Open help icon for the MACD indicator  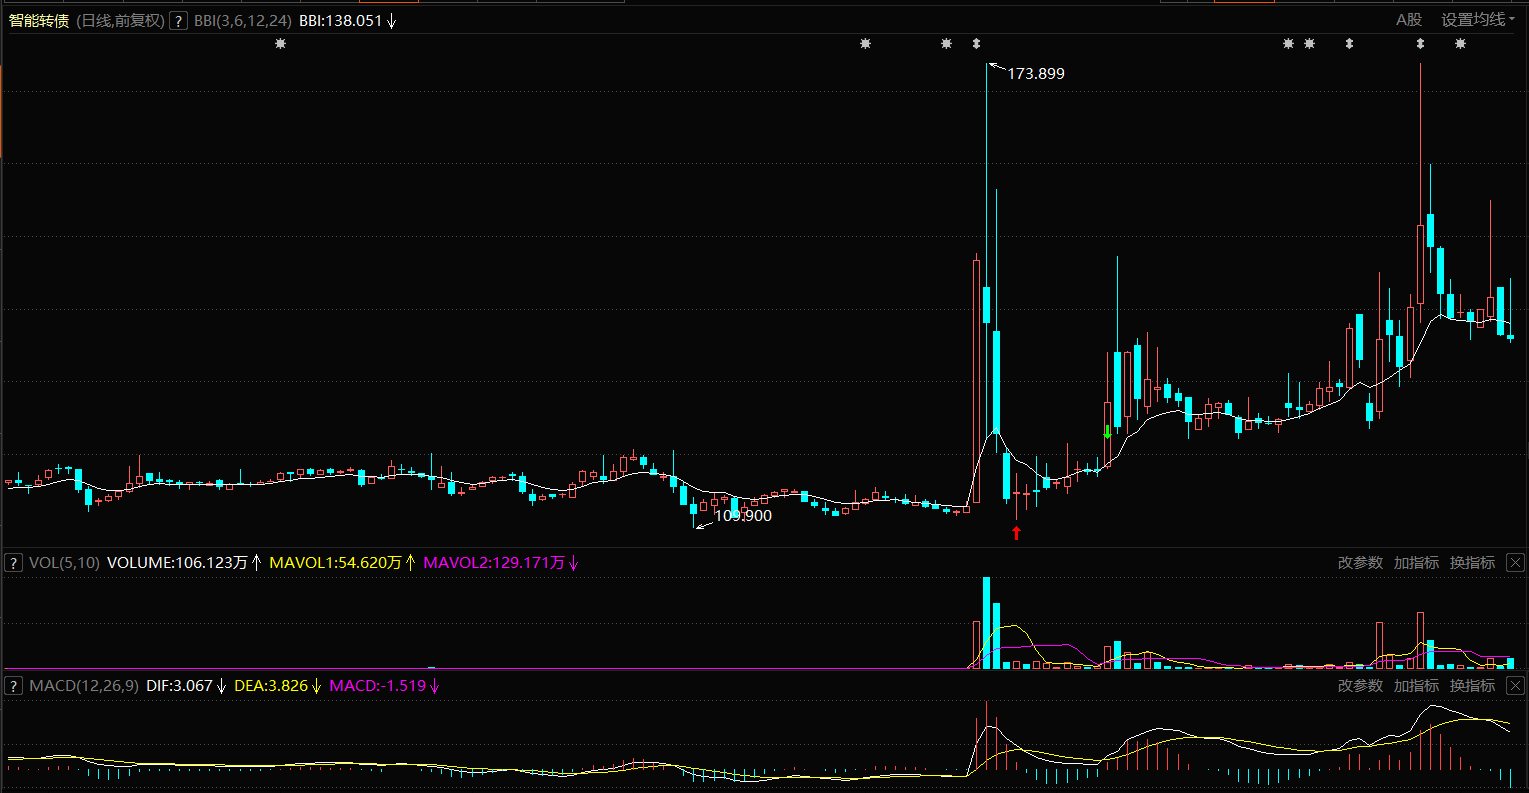[x=14, y=686]
